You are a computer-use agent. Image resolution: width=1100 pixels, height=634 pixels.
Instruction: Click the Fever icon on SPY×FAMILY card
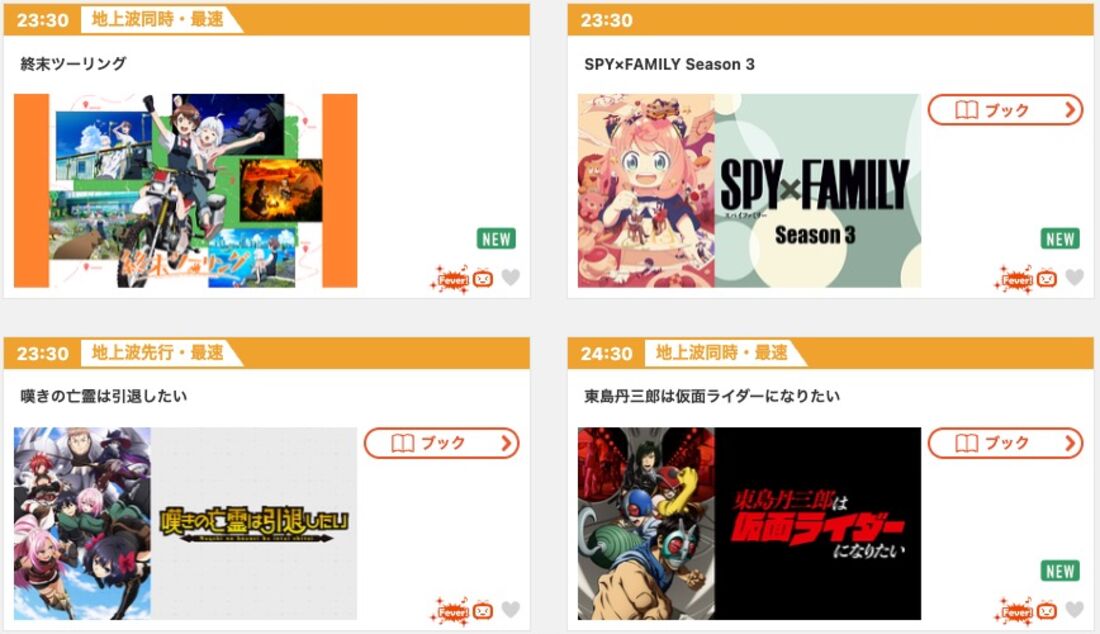pyautogui.click(x=1014, y=279)
